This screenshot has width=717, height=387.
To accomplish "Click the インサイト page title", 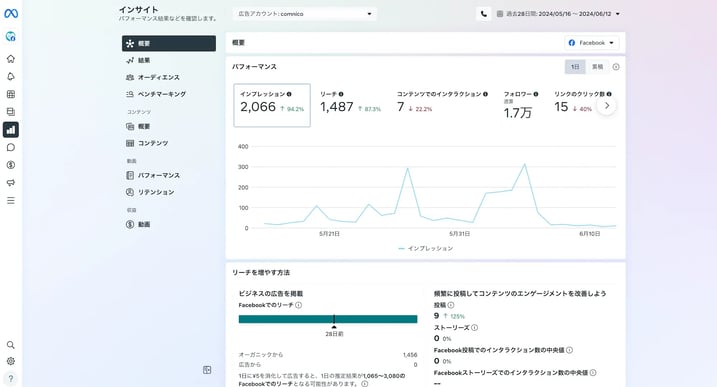I will (139, 10).
